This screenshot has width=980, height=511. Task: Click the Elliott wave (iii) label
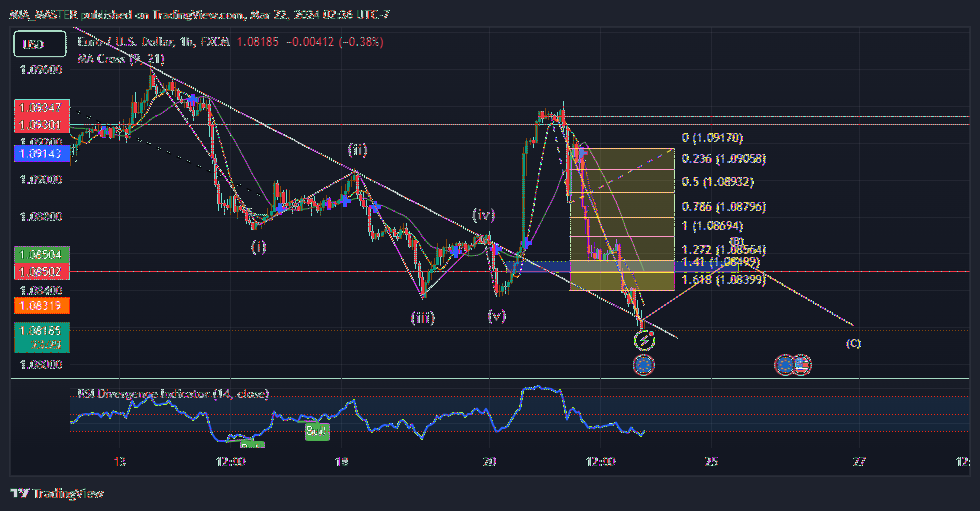coord(422,317)
